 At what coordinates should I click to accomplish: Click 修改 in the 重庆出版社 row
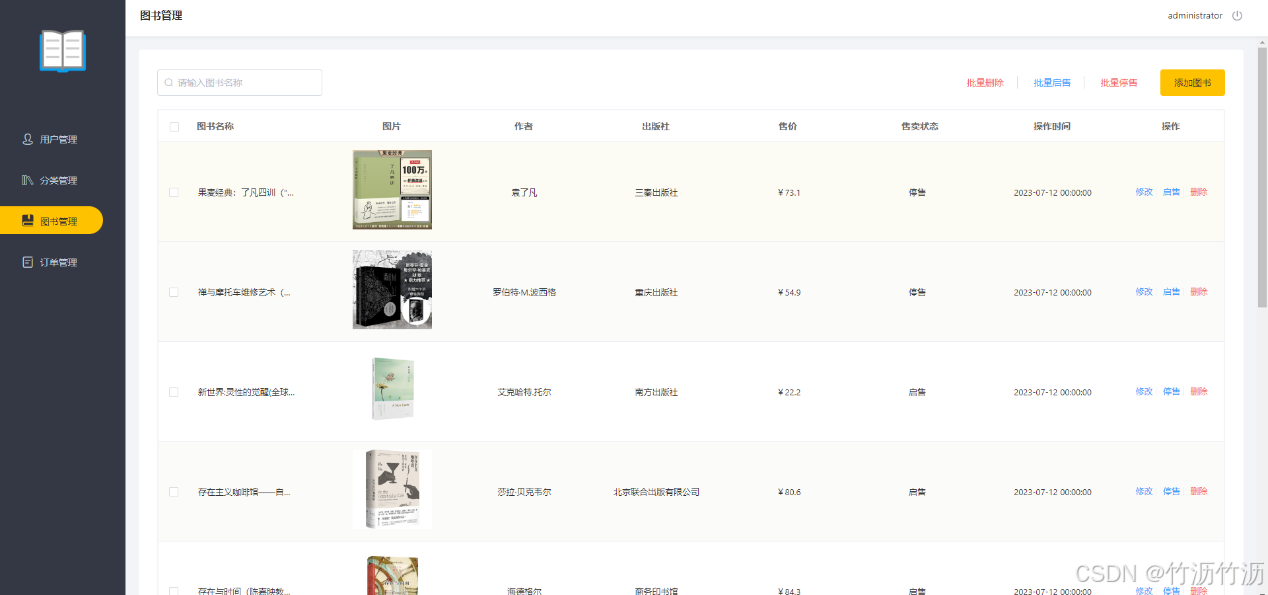click(1144, 292)
